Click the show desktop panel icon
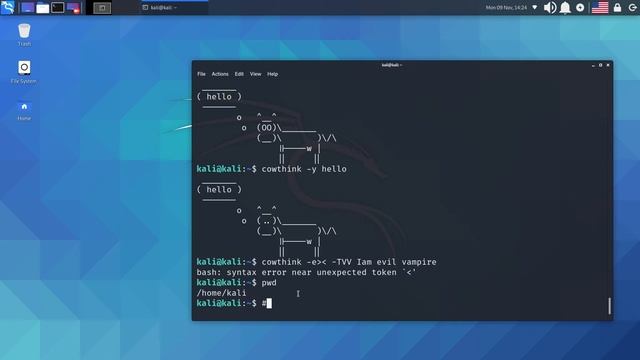640x360 pixels. pos(28,7)
